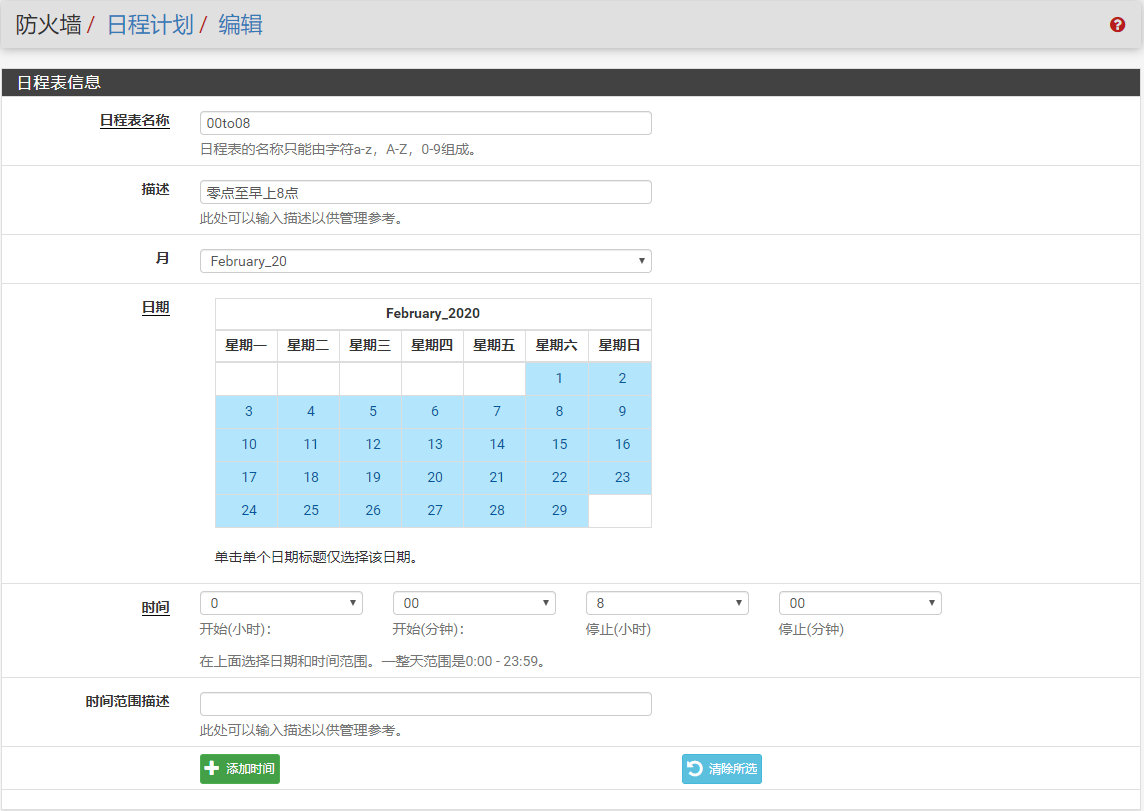Click the green Add Time (添加时间) button
The image size is (1144, 811).
pos(240,769)
